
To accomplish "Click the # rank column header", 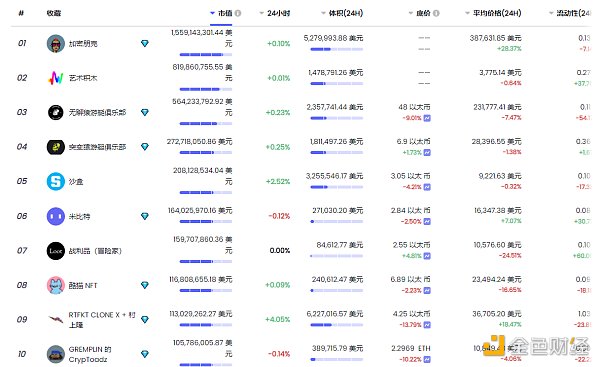I will pos(21,13).
